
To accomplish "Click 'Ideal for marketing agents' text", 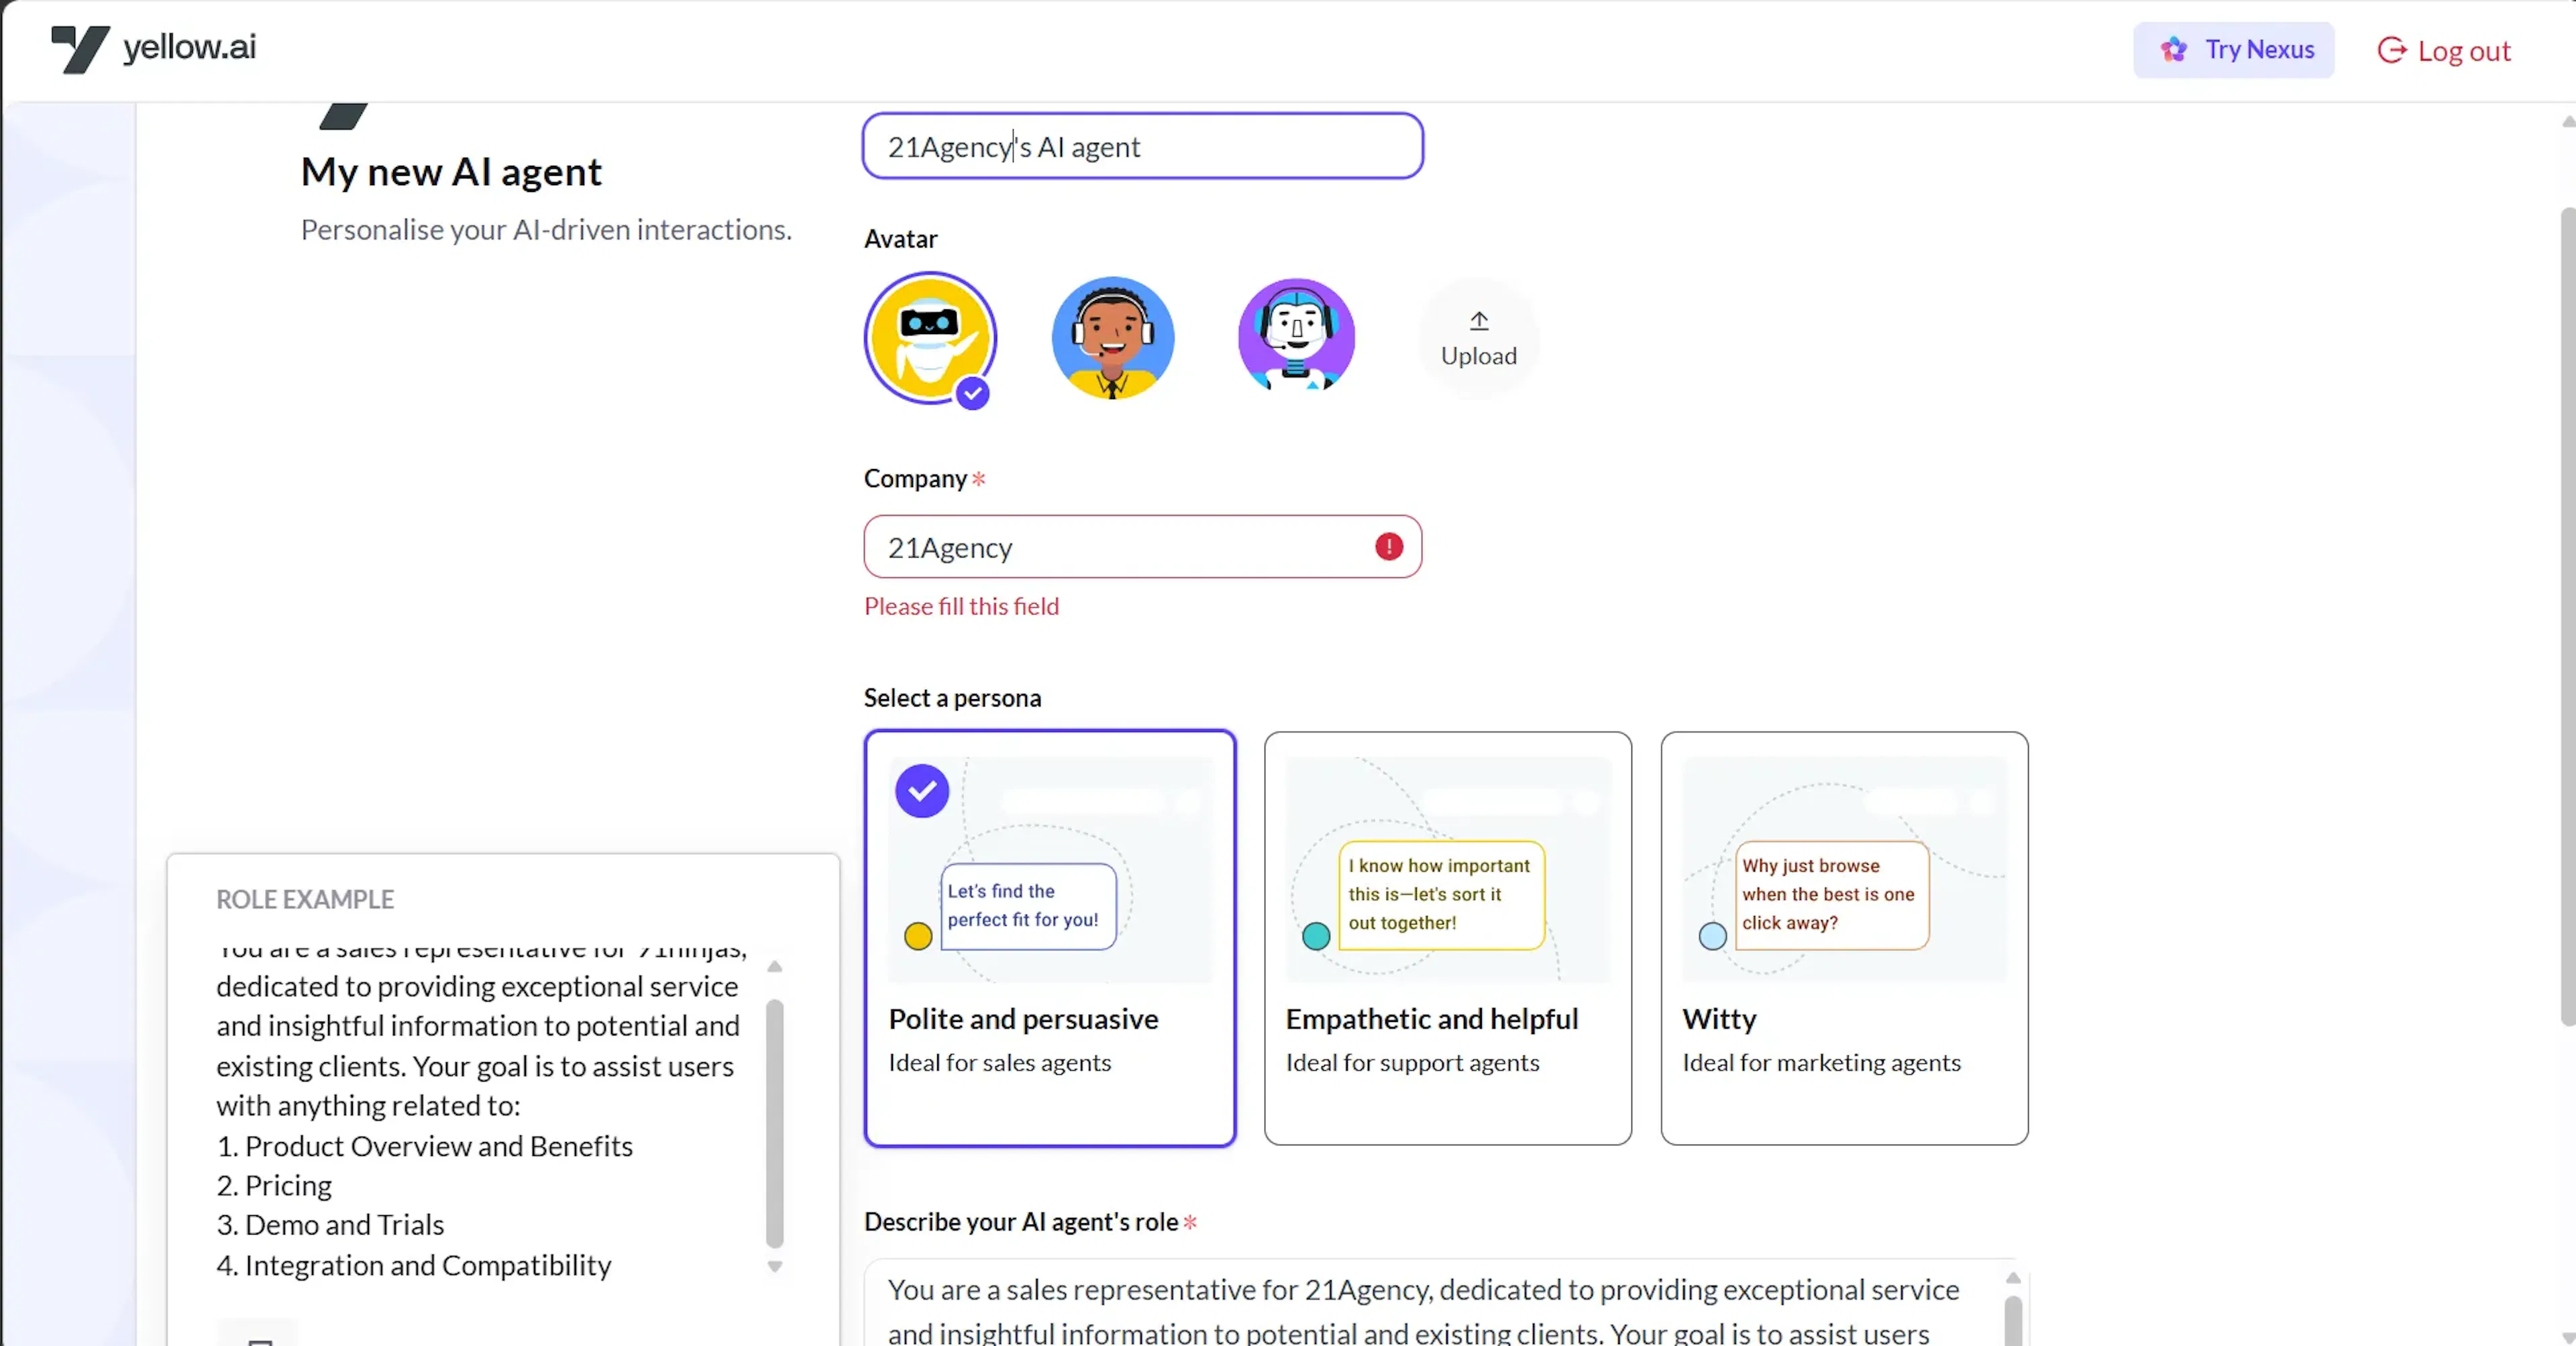I will click(x=1821, y=1063).
